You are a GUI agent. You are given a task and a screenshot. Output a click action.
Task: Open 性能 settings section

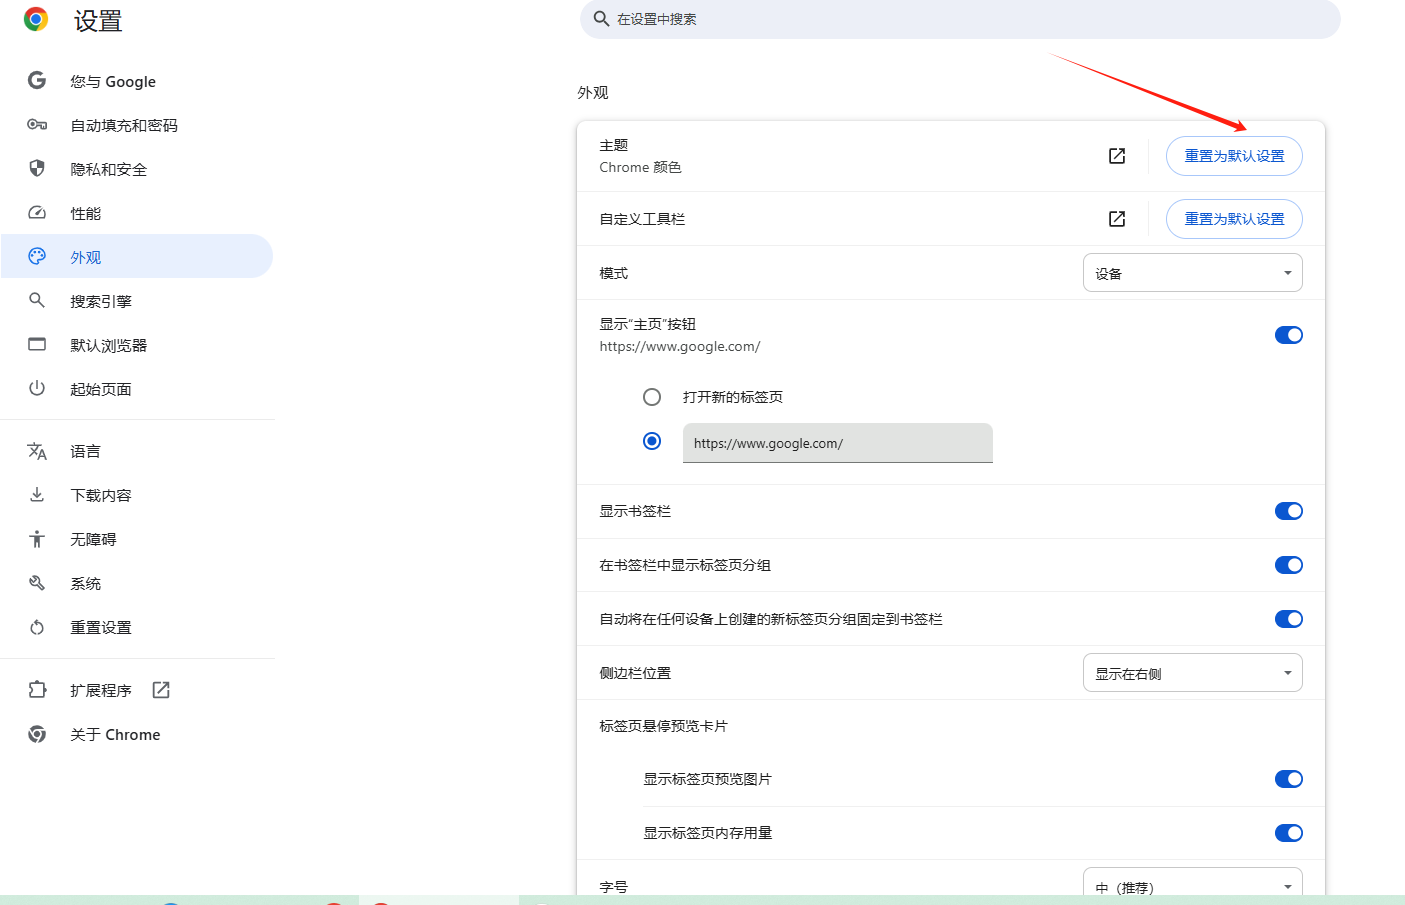point(137,213)
